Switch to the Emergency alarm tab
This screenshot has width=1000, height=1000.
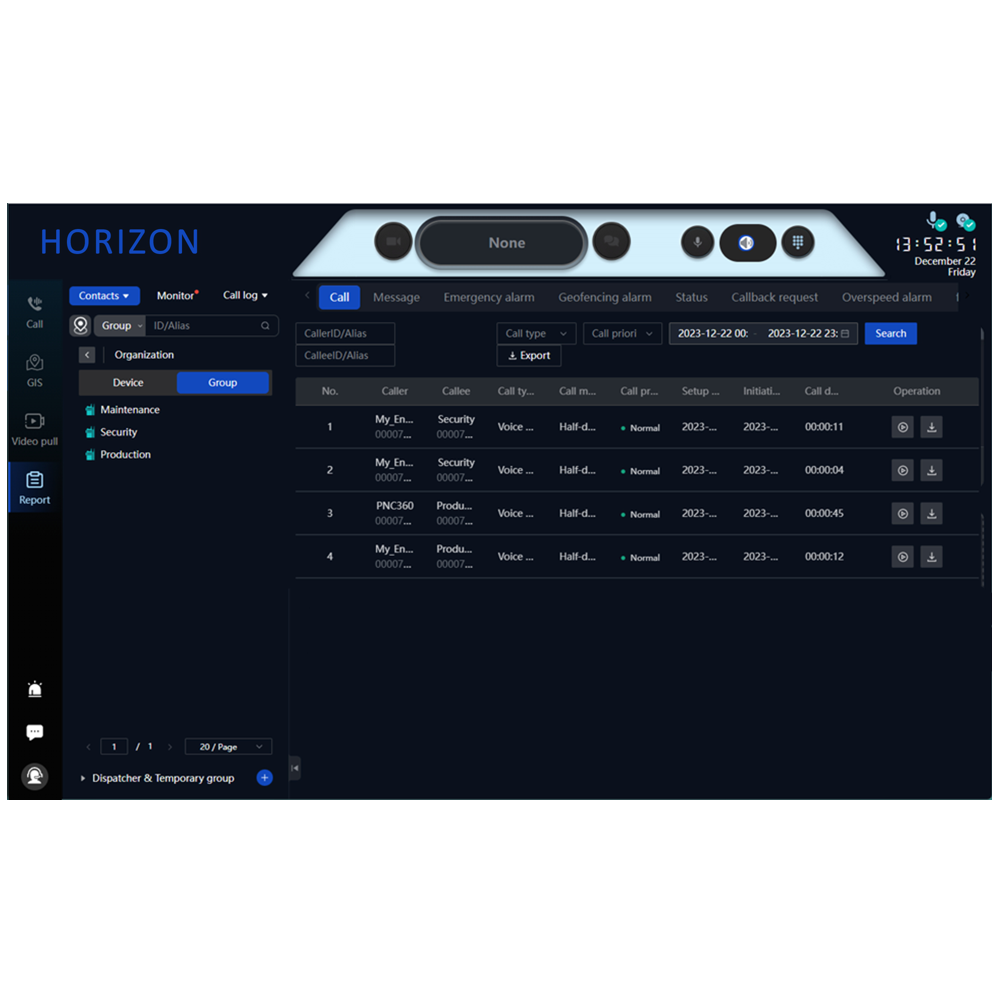[489, 297]
